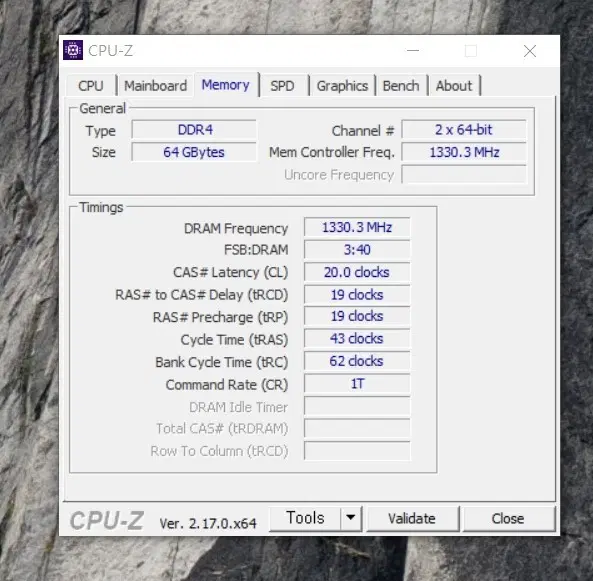
Task: Click the 64 GBytes size value
Action: click(x=194, y=152)
